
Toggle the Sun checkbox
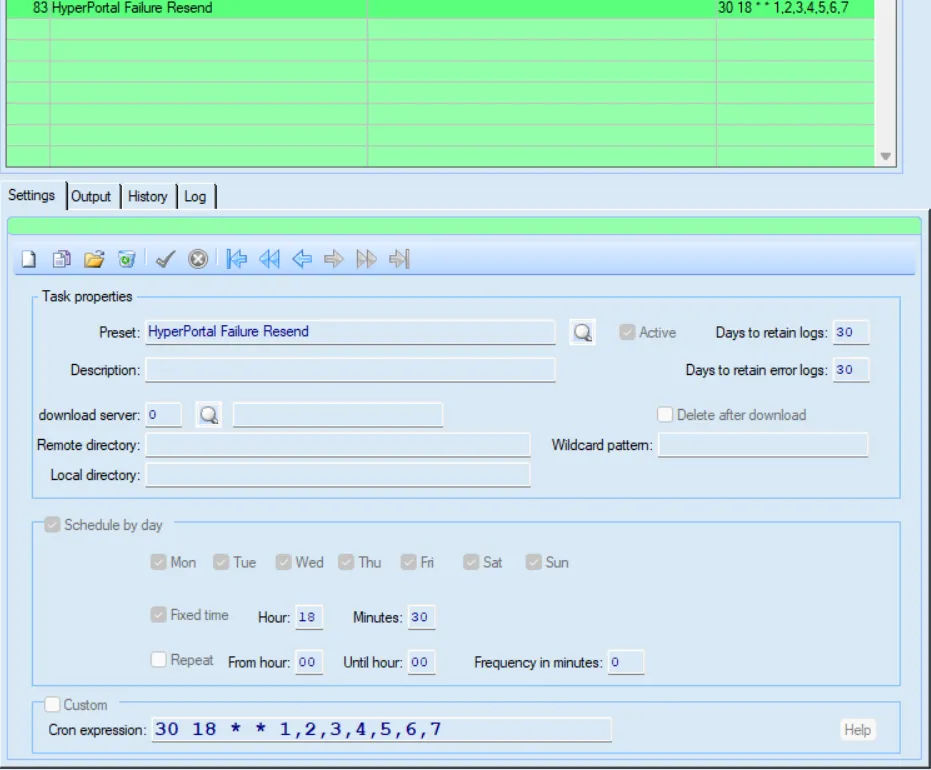534,562
